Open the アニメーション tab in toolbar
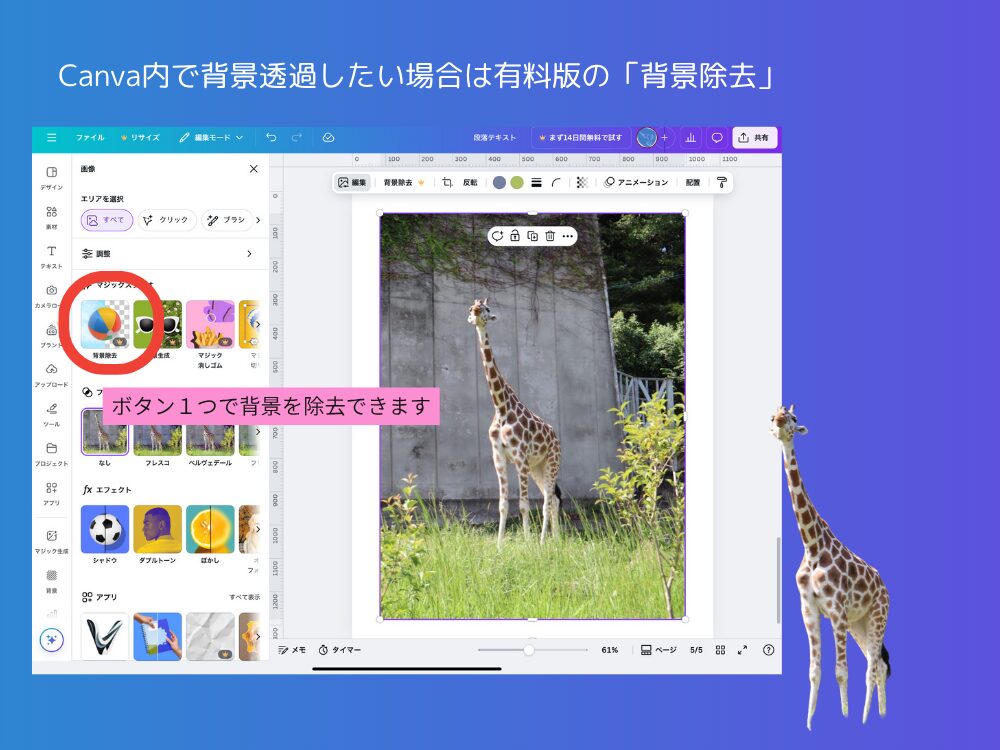Screen dimensions: 1000x750 [636, 183]
